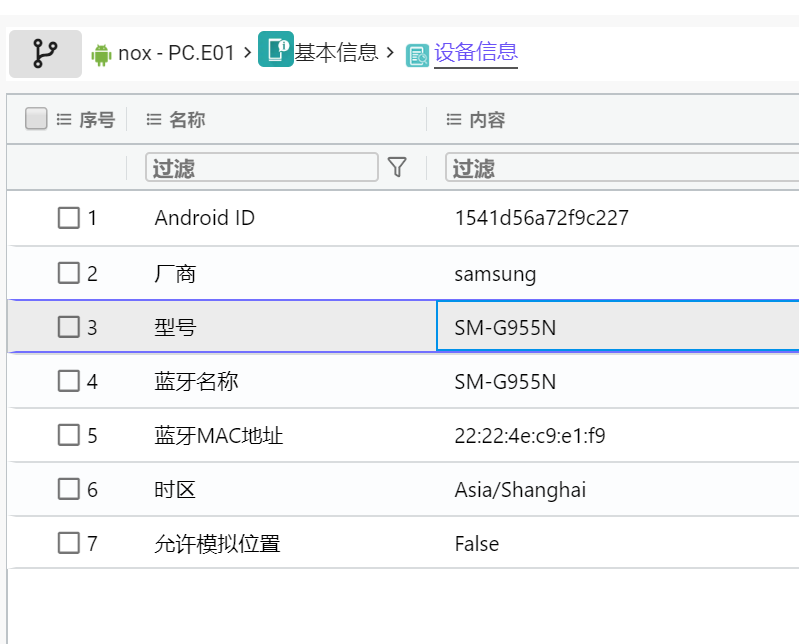Open the 内容 column menu icon
Viewport: 799px width, 644px height.
tap(454, 120)
